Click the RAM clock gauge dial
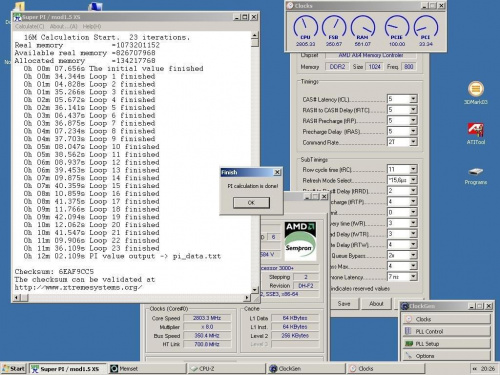 click(x=363, y=27)
